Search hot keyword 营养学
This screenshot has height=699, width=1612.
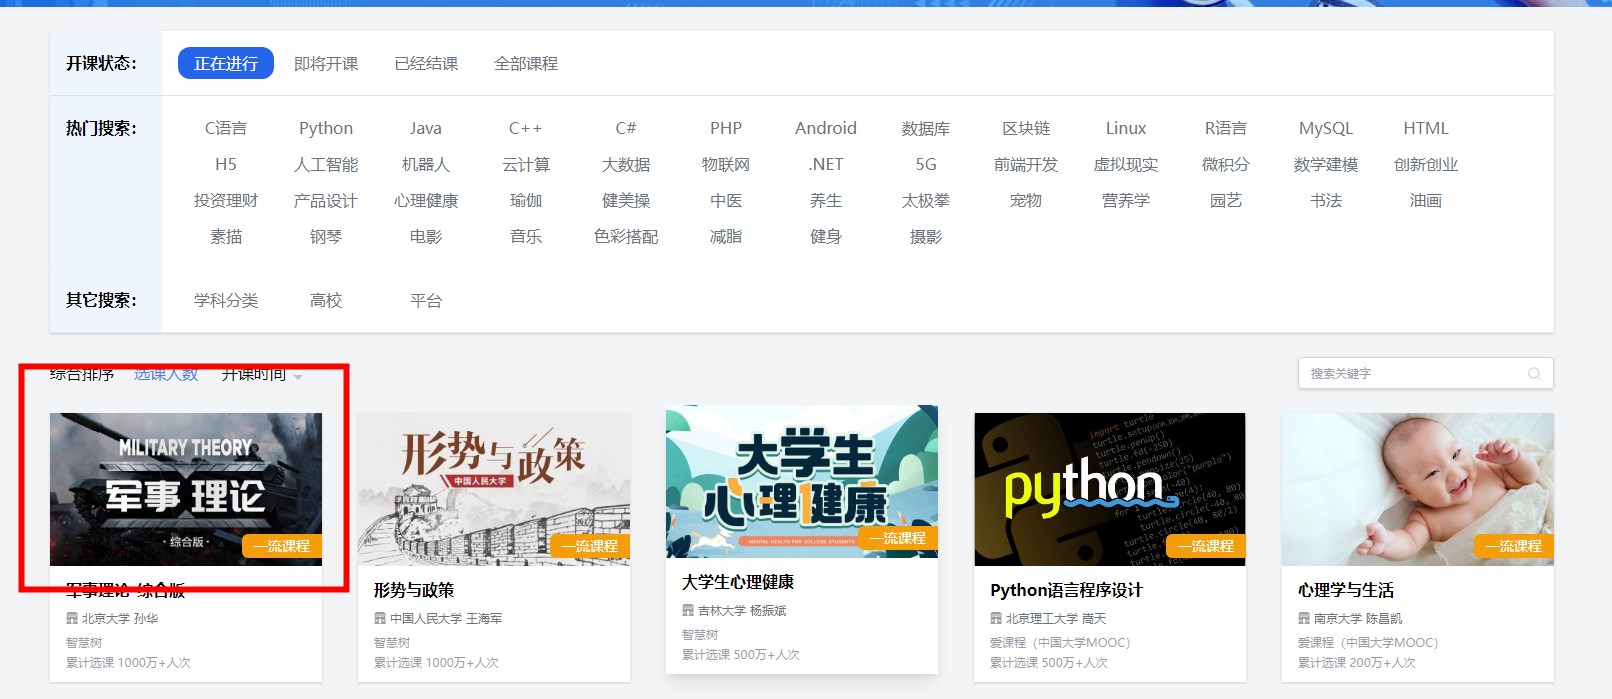pyautogui.click(x=1126, y=200)
